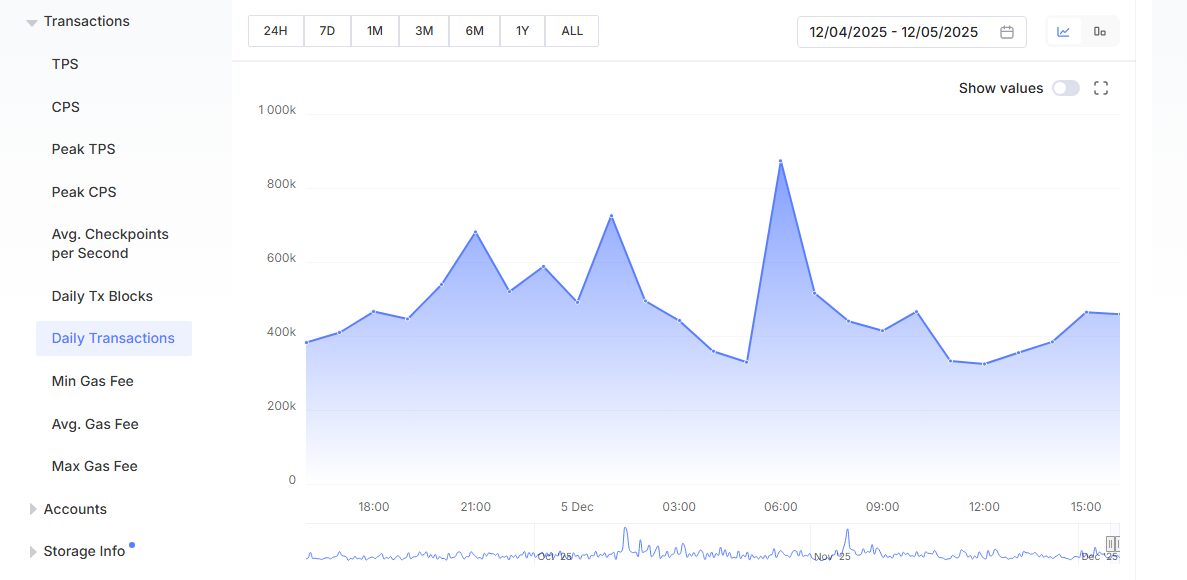View Avg. Checkpoints per Second

[110, 244]
